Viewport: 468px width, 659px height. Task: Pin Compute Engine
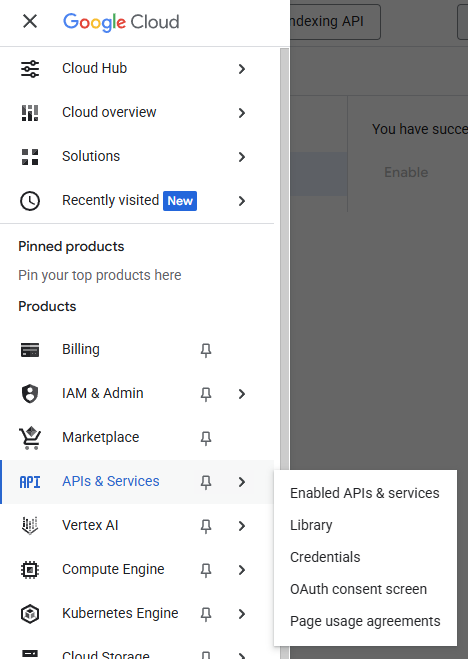tap(206, 570)
